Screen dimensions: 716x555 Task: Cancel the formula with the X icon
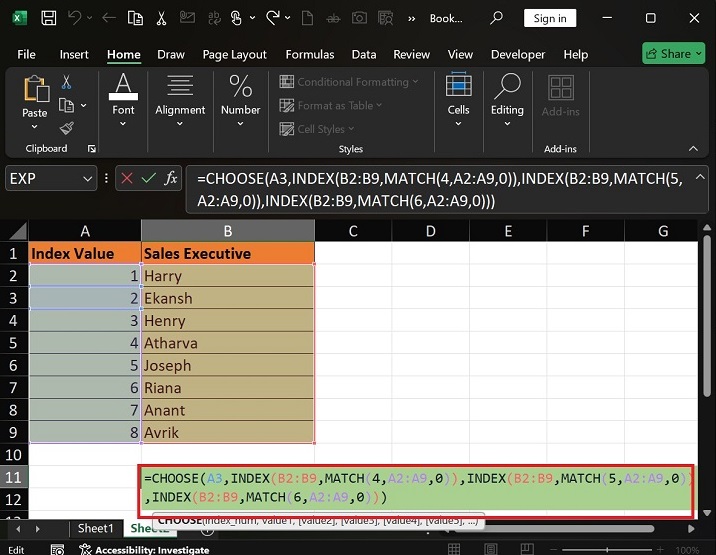tap(127, 178)
